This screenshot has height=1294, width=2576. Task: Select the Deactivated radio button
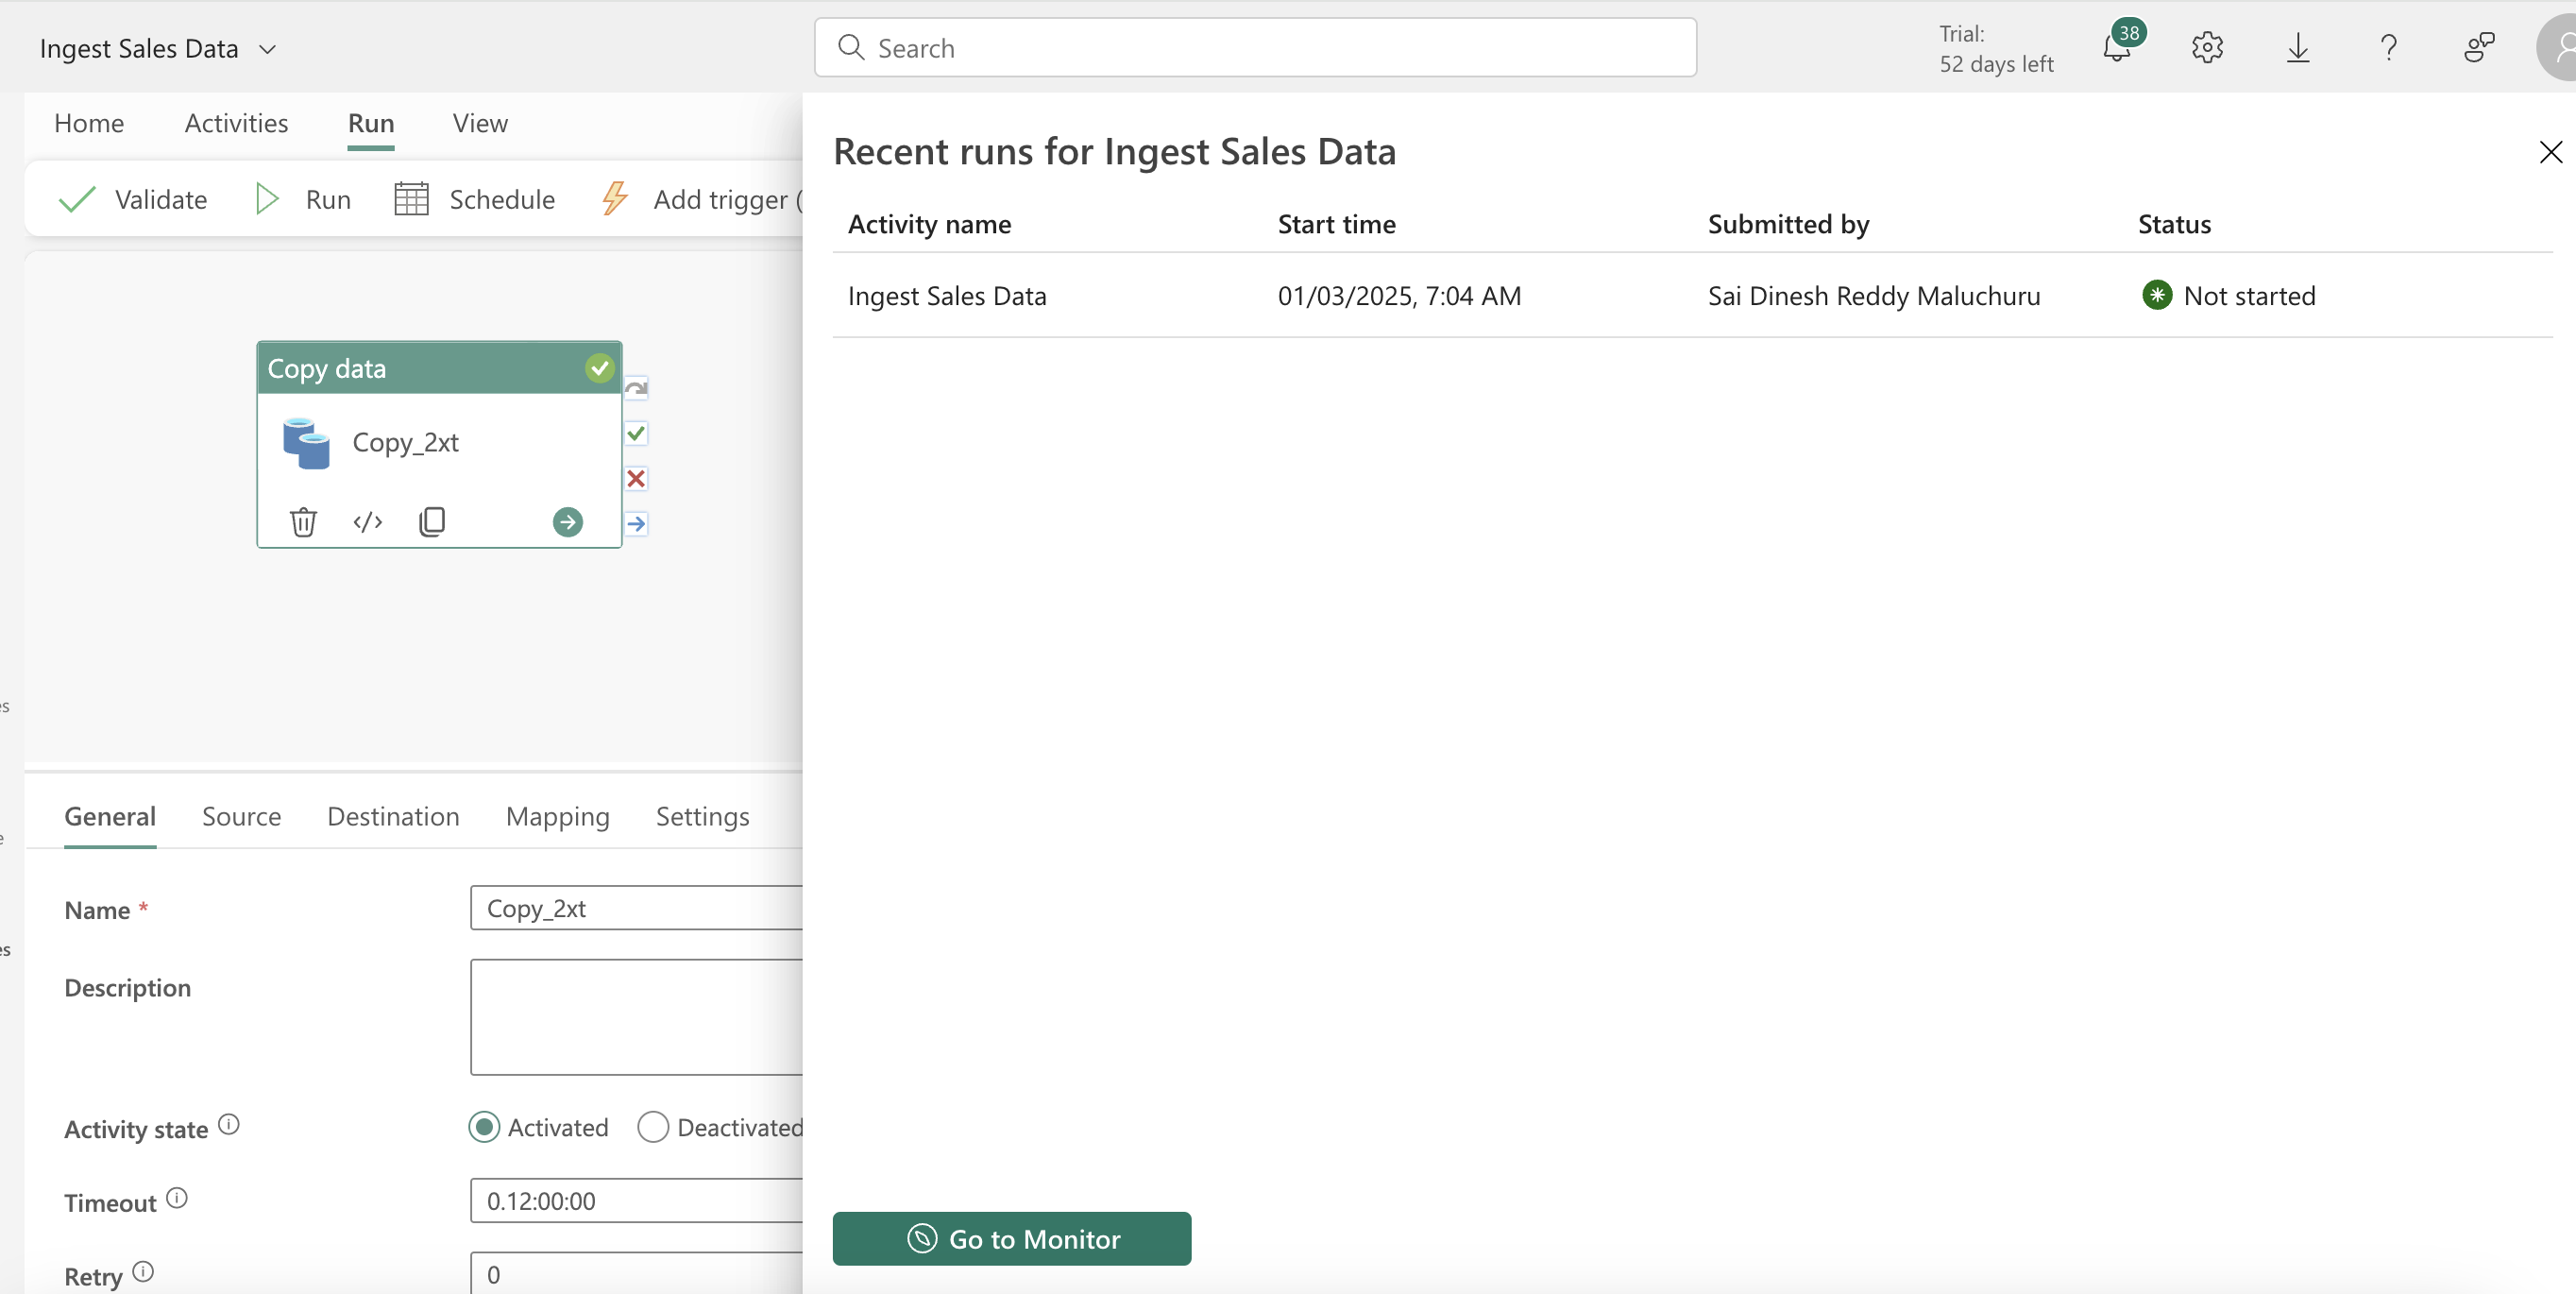653,1127
